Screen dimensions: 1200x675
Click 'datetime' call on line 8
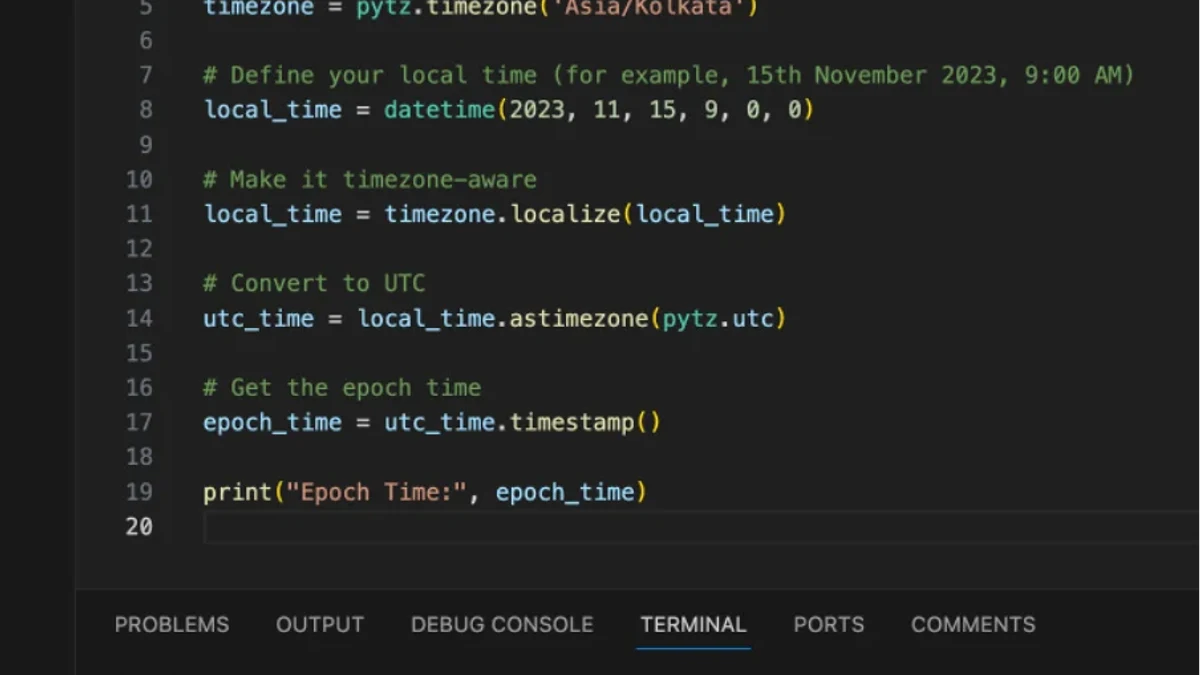439,109
